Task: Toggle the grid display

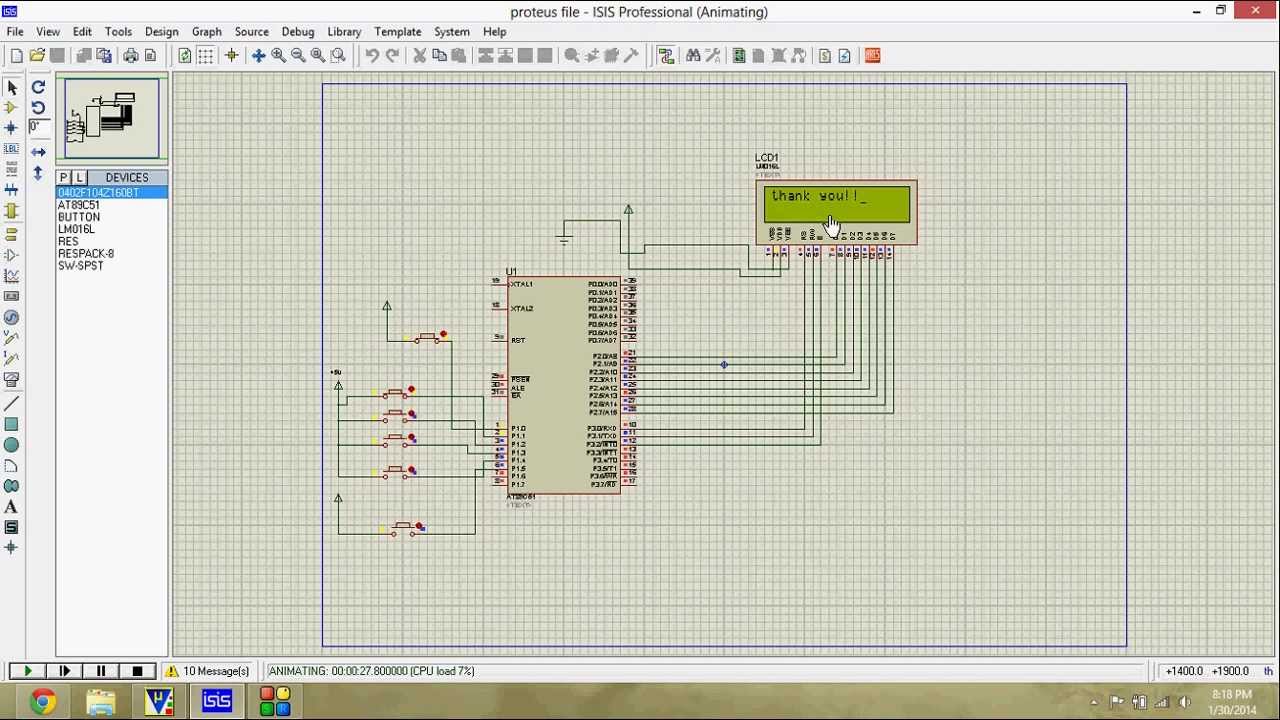Action: tap(205, 56)
